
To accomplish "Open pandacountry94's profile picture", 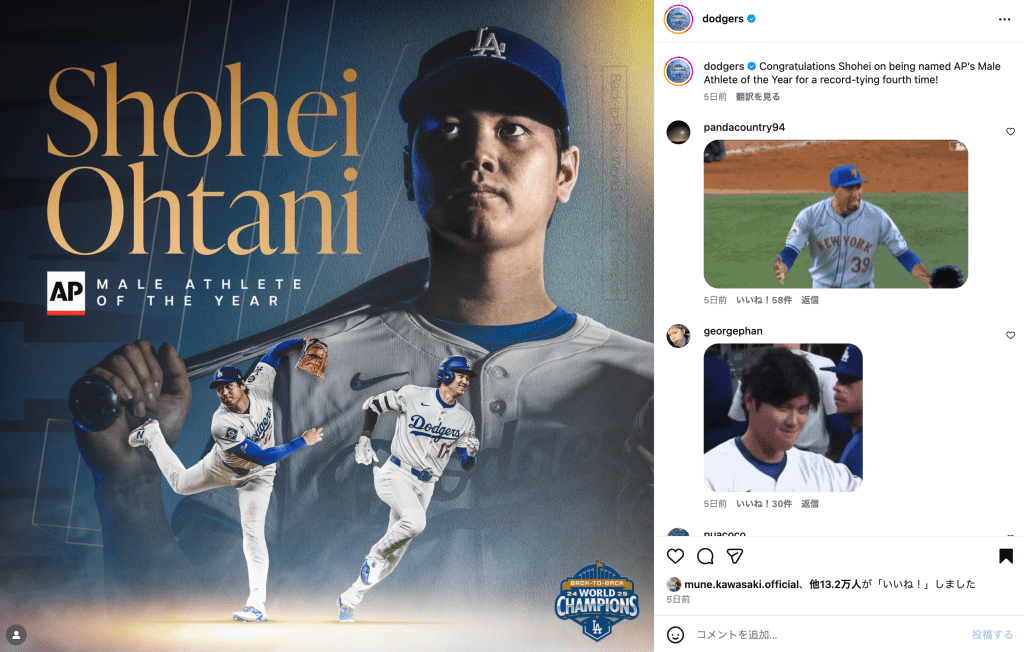I will pos(679,133).
